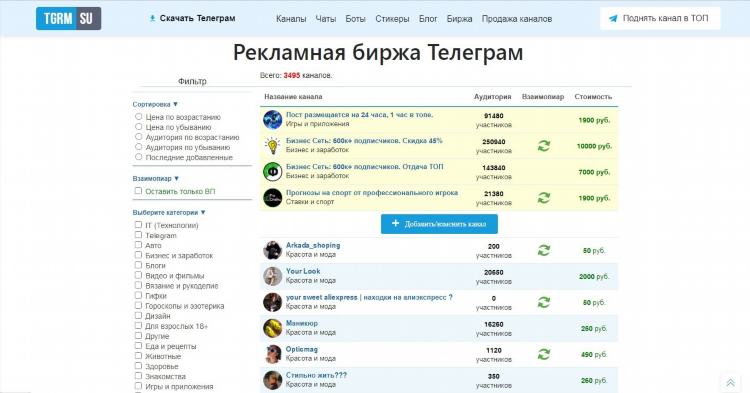Open the Стикеры menu item
This screenshot has height=393, width=750.
pos(392,19)
